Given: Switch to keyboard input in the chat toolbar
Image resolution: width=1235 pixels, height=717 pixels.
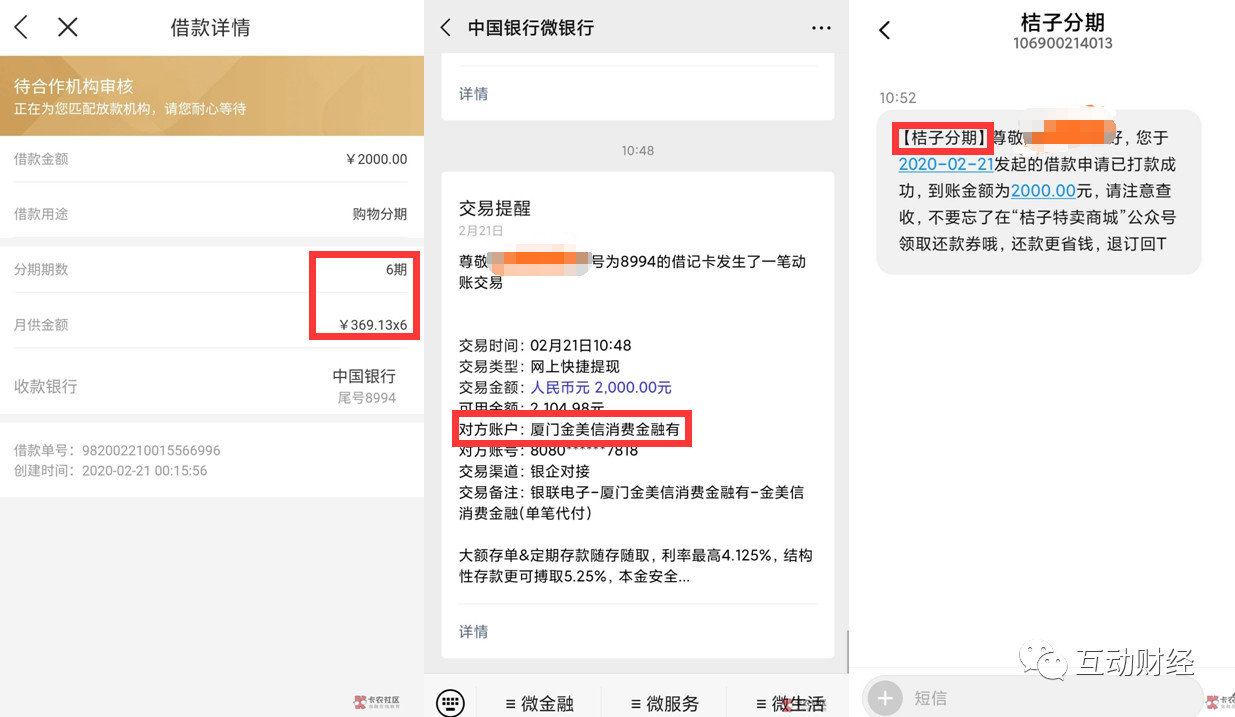Looking at the screenshot, I should [450, 703].
